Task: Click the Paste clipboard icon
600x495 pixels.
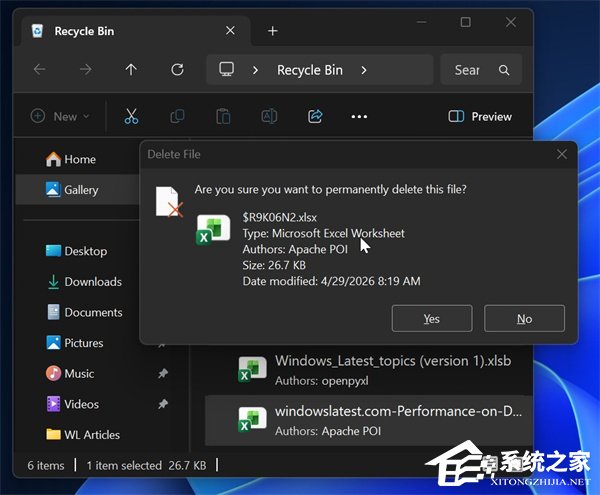Action: click(x=223, y=116)
